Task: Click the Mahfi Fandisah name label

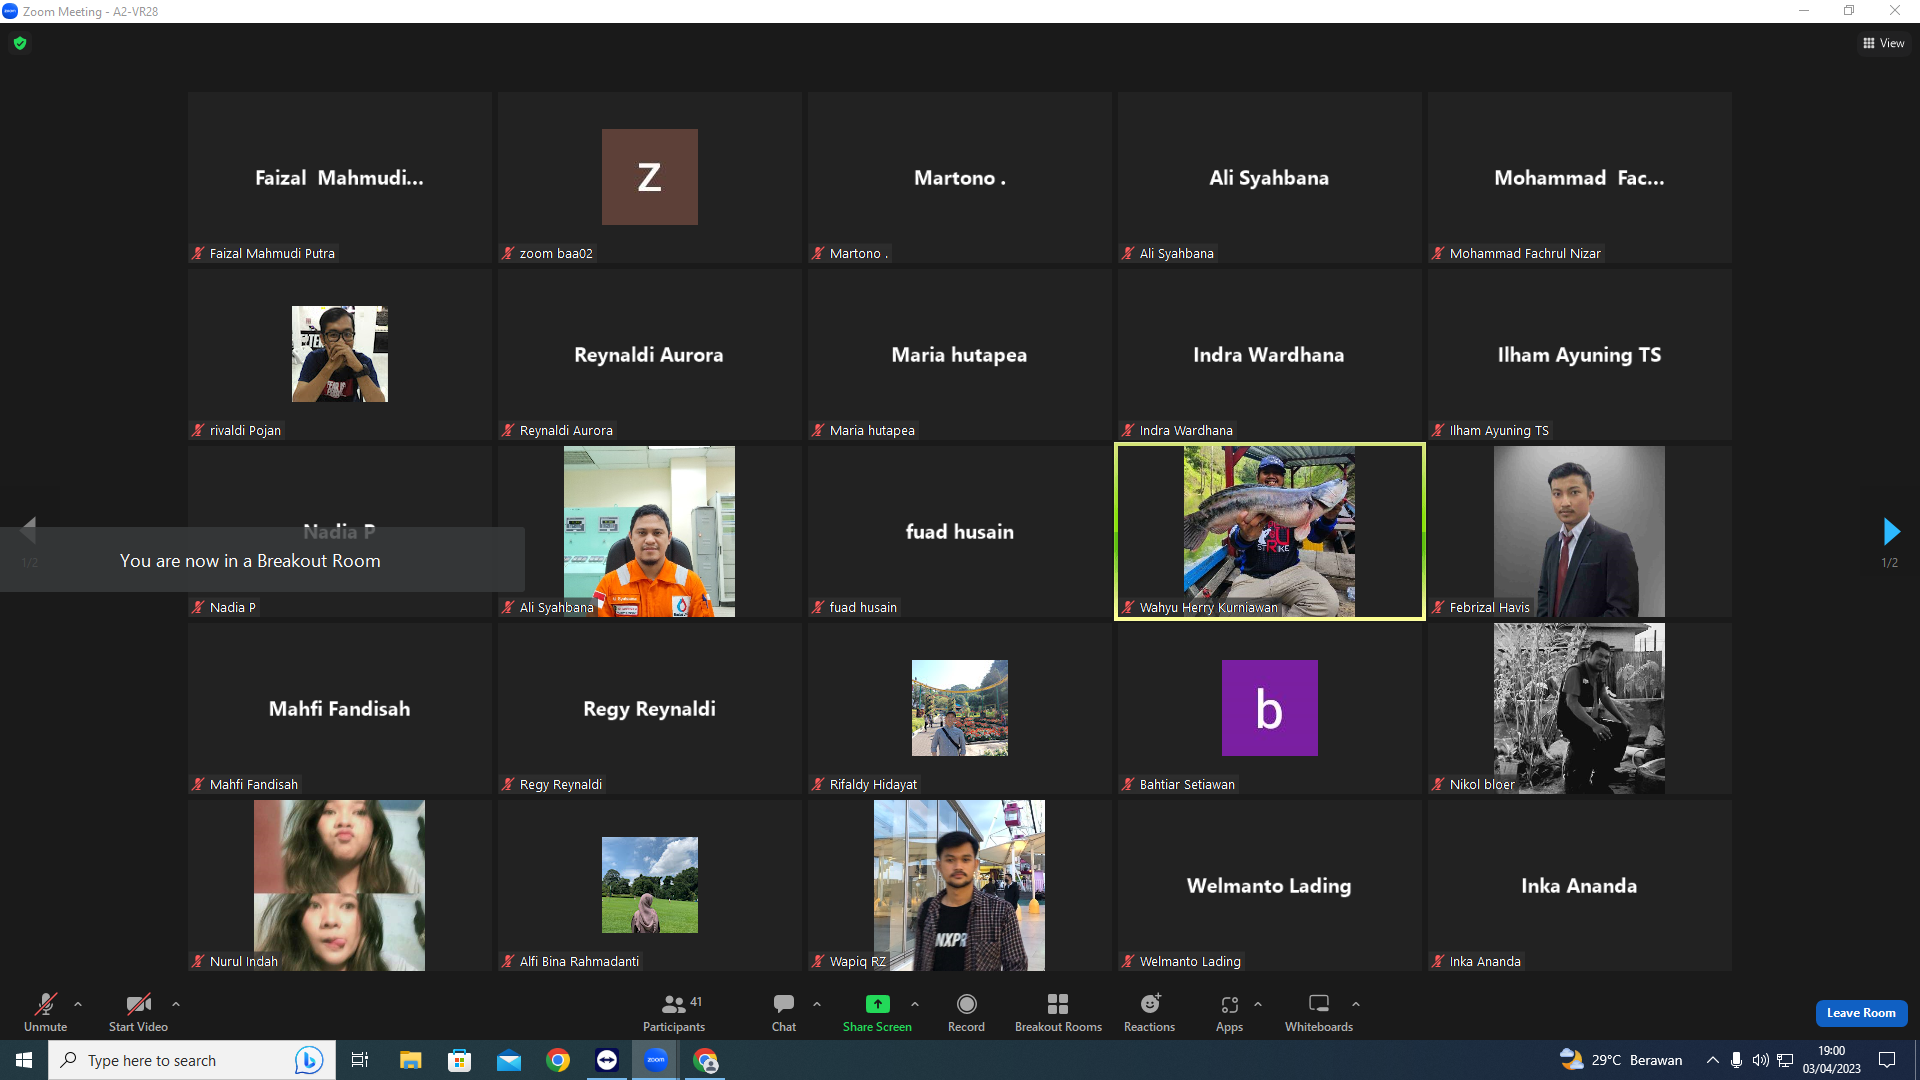Action: [x=254, y=785]
